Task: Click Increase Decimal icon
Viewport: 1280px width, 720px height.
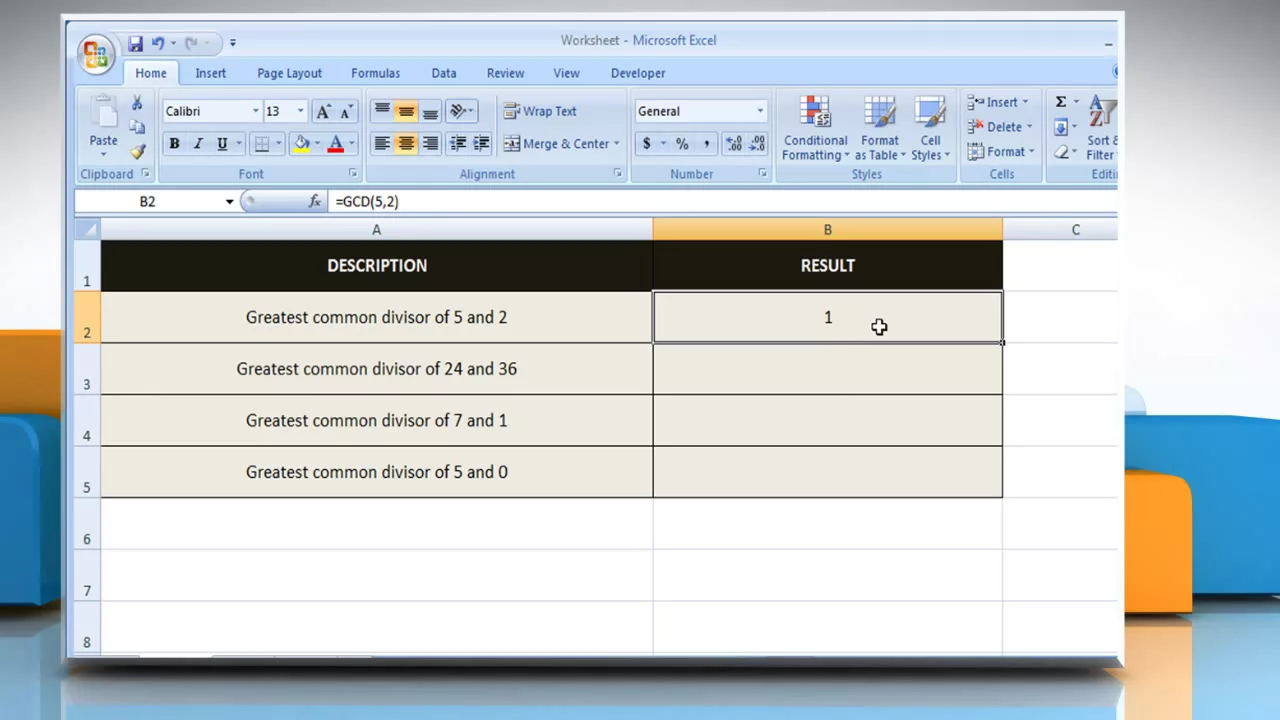Action: click(733, 143)
